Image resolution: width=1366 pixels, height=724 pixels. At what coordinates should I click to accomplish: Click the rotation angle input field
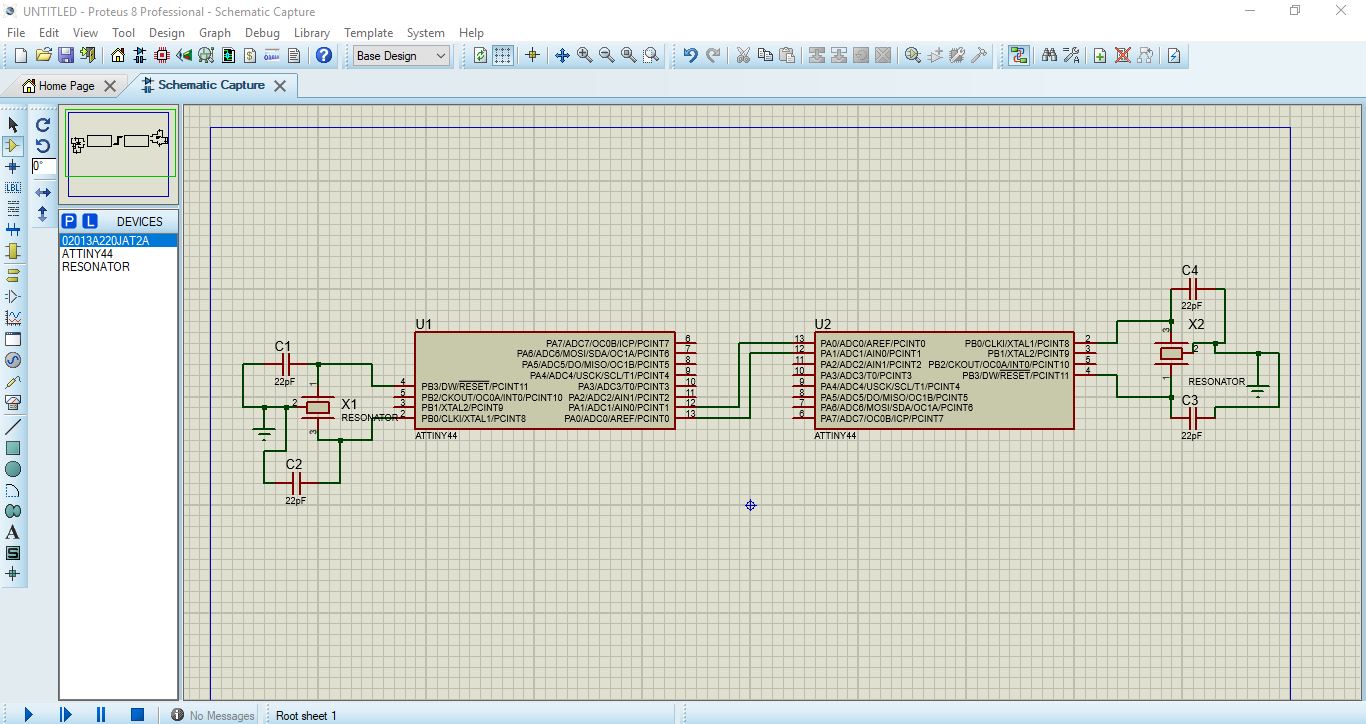coord(43,167)
